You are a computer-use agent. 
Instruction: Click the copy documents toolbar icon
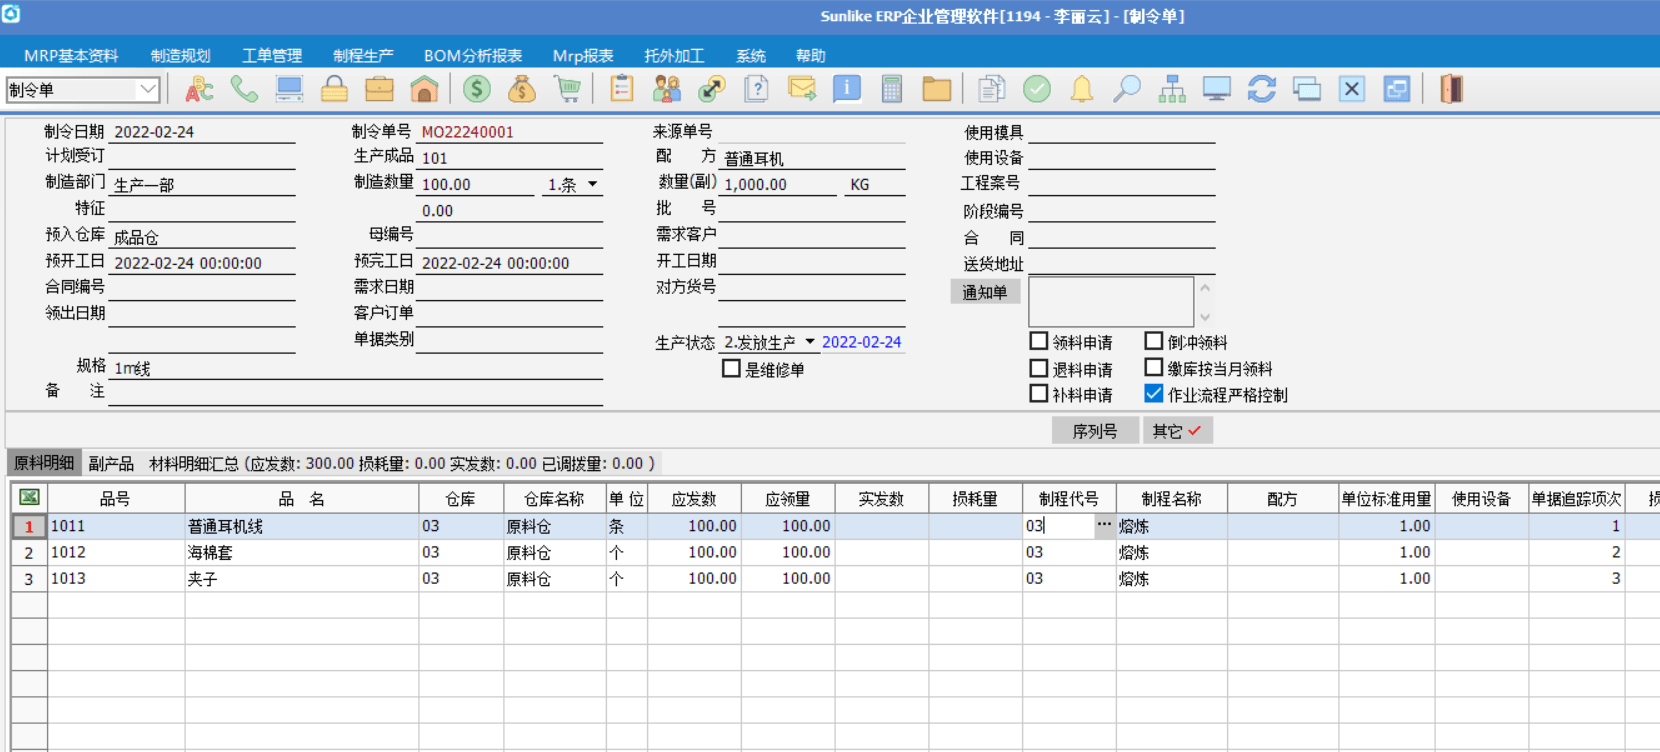click(x=991, y=89)
